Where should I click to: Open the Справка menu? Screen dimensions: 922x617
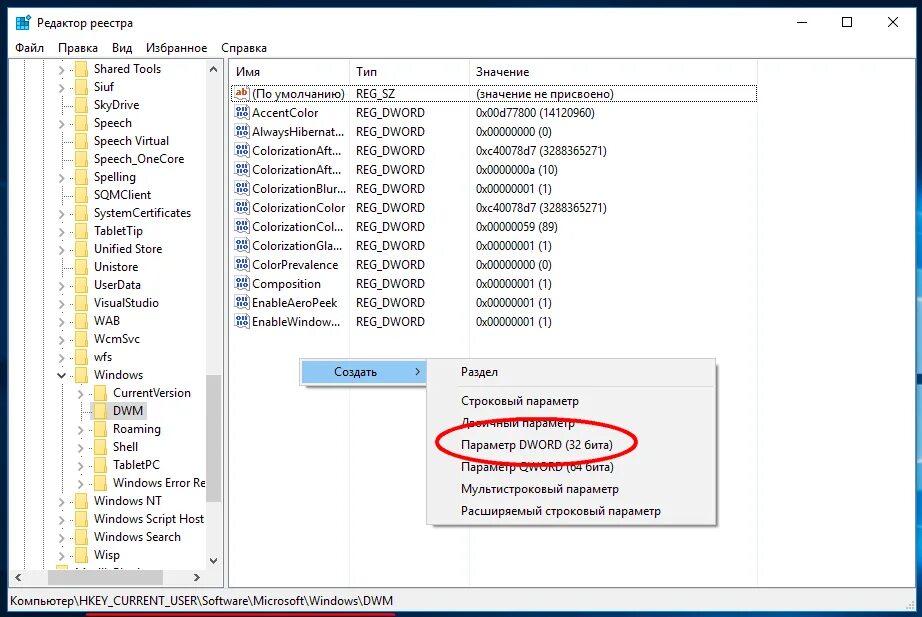pos(244,48)
